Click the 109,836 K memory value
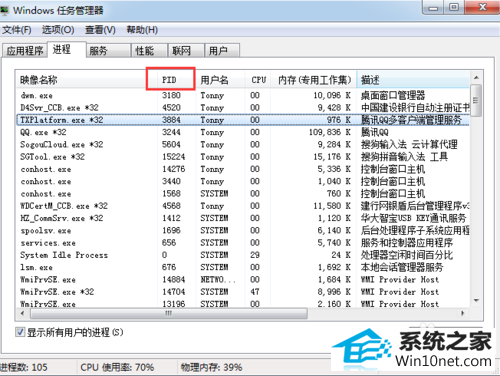The height and width of the screenshot is (376, 500). pos(330,132)
